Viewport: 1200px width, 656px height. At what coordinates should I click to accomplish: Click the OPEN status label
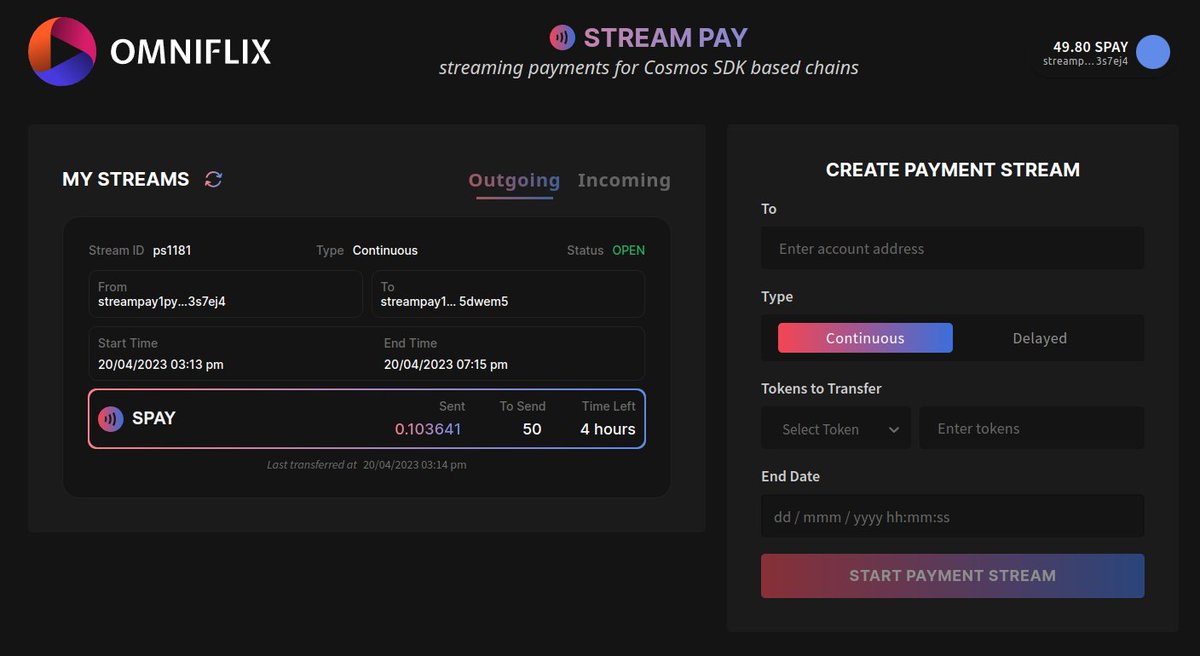point(629,250)
